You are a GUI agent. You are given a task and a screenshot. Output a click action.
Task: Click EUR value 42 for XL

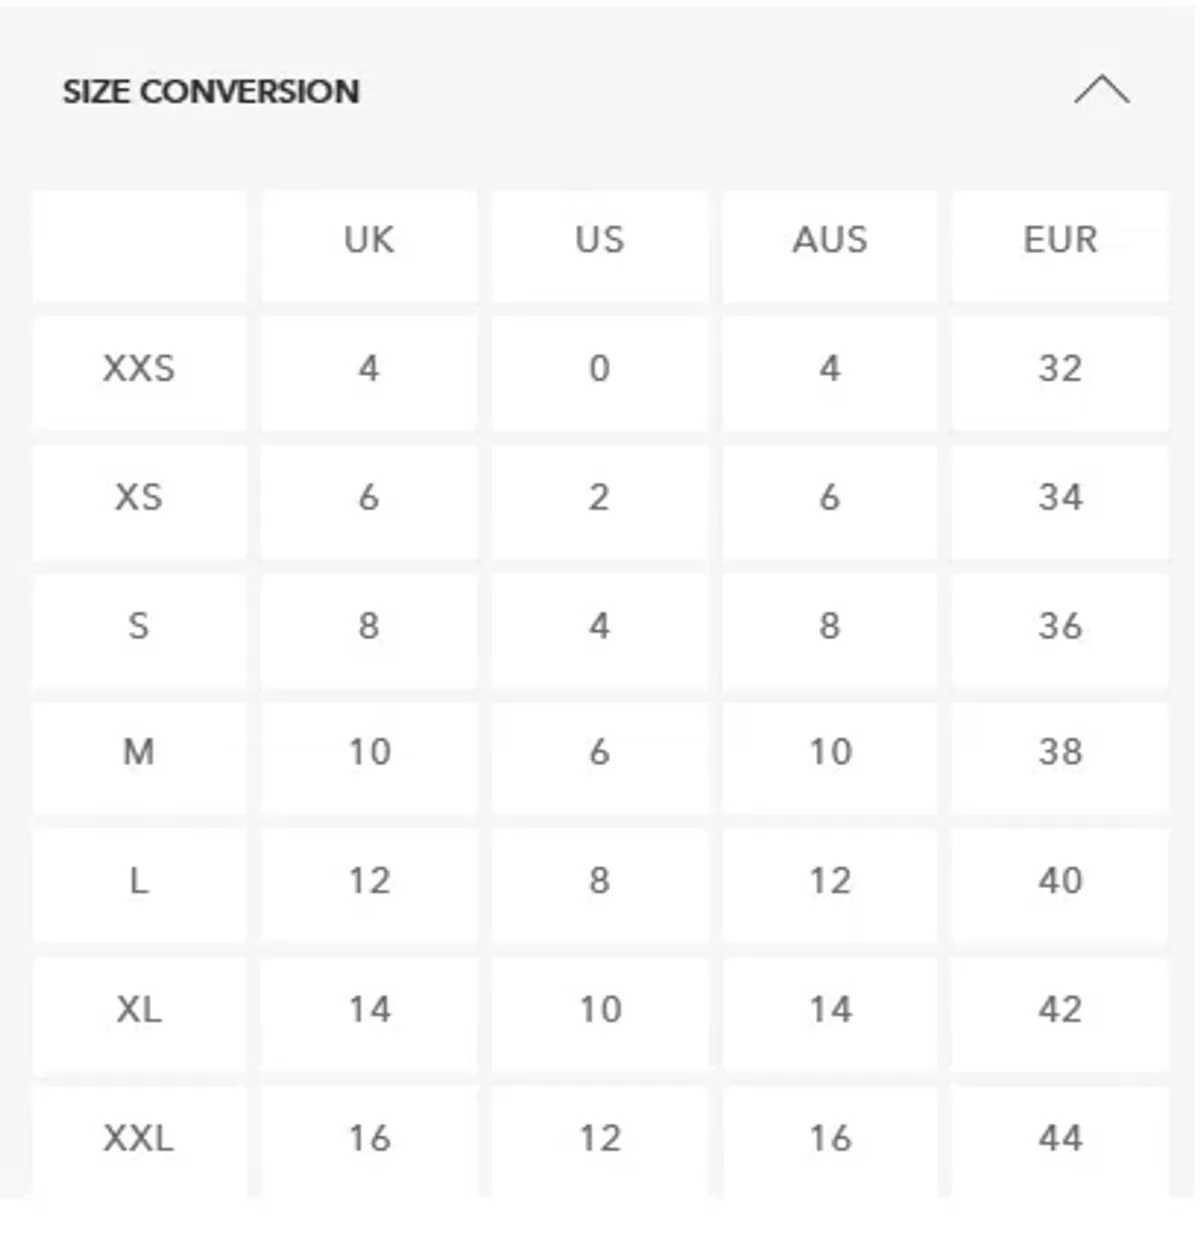pos(1060,1009)
